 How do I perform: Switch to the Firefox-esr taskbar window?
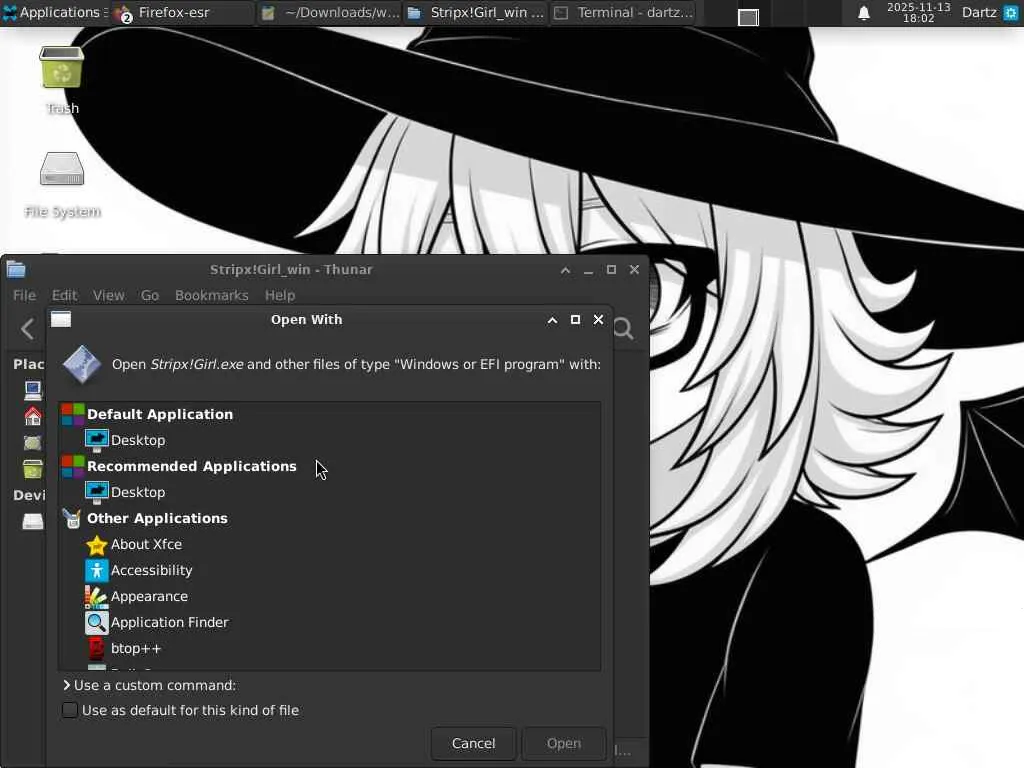181,13
